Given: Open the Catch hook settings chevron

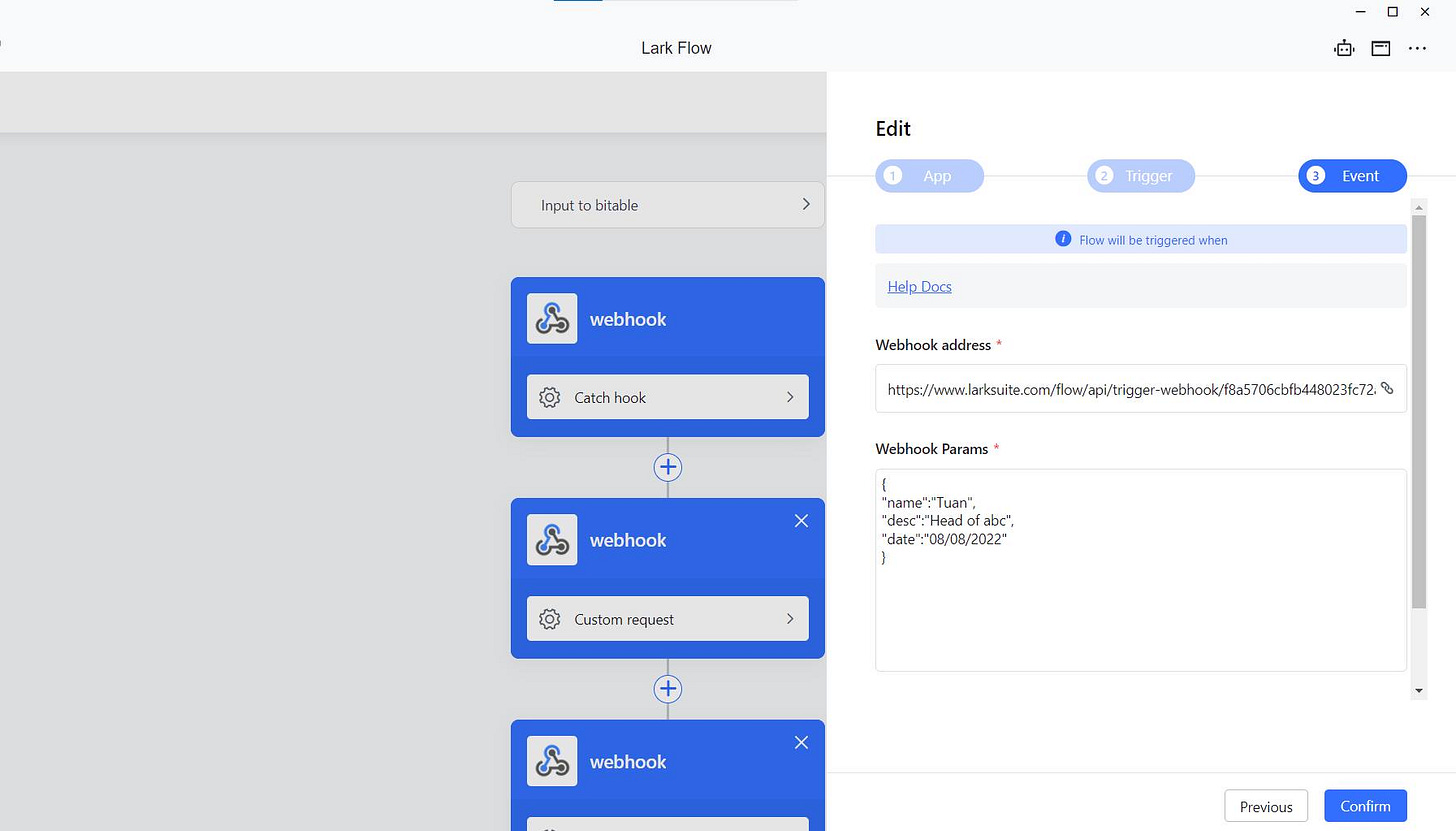Looking at the screenshot, I should (x=790, y=398).
